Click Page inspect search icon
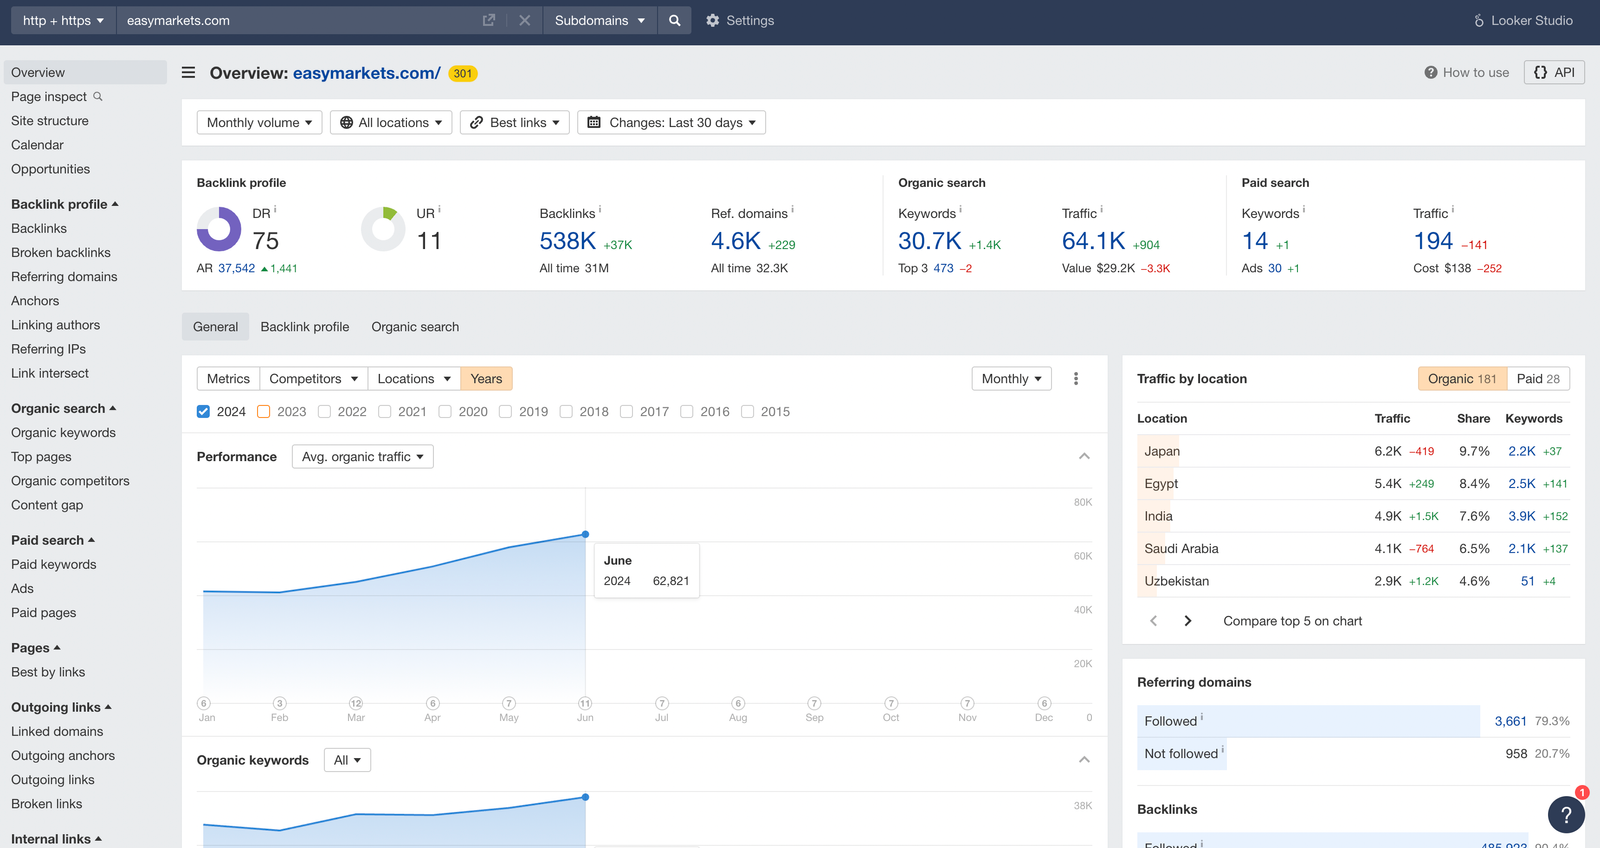Image resolution: width=1600 pixels, height=848 pixels. (x=98, y=97)
